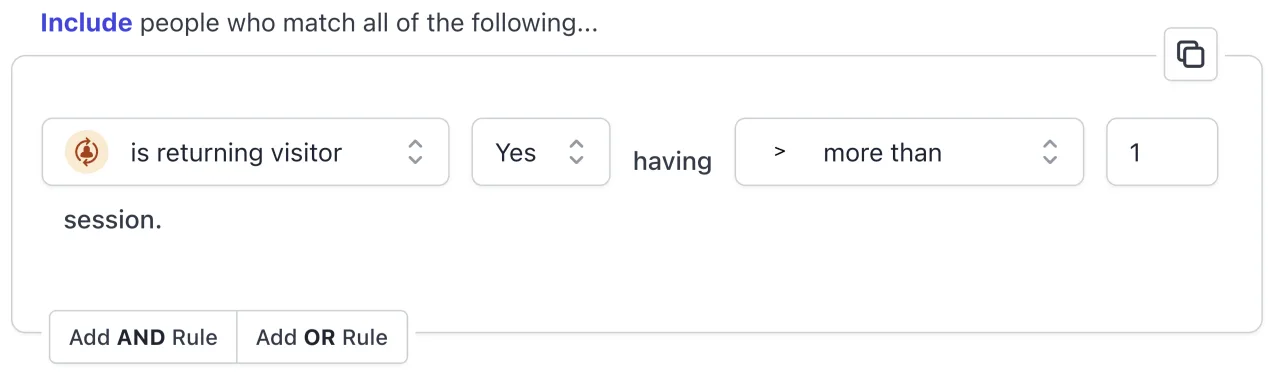Click the up-down arrows beside returning visitor

tap(415, 152)
